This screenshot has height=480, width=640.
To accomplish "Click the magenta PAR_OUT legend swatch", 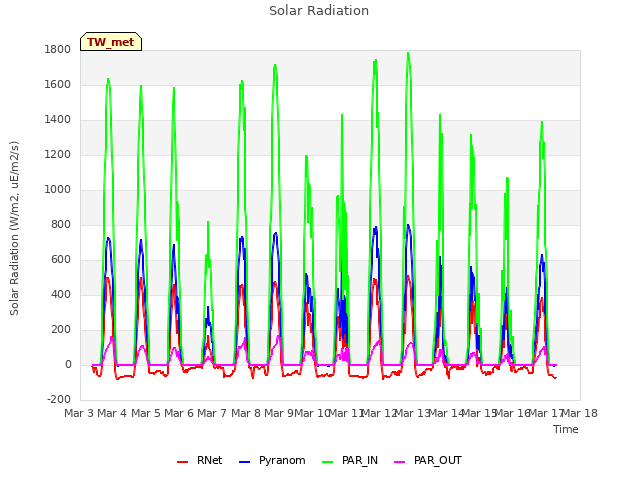I will 400,462.
